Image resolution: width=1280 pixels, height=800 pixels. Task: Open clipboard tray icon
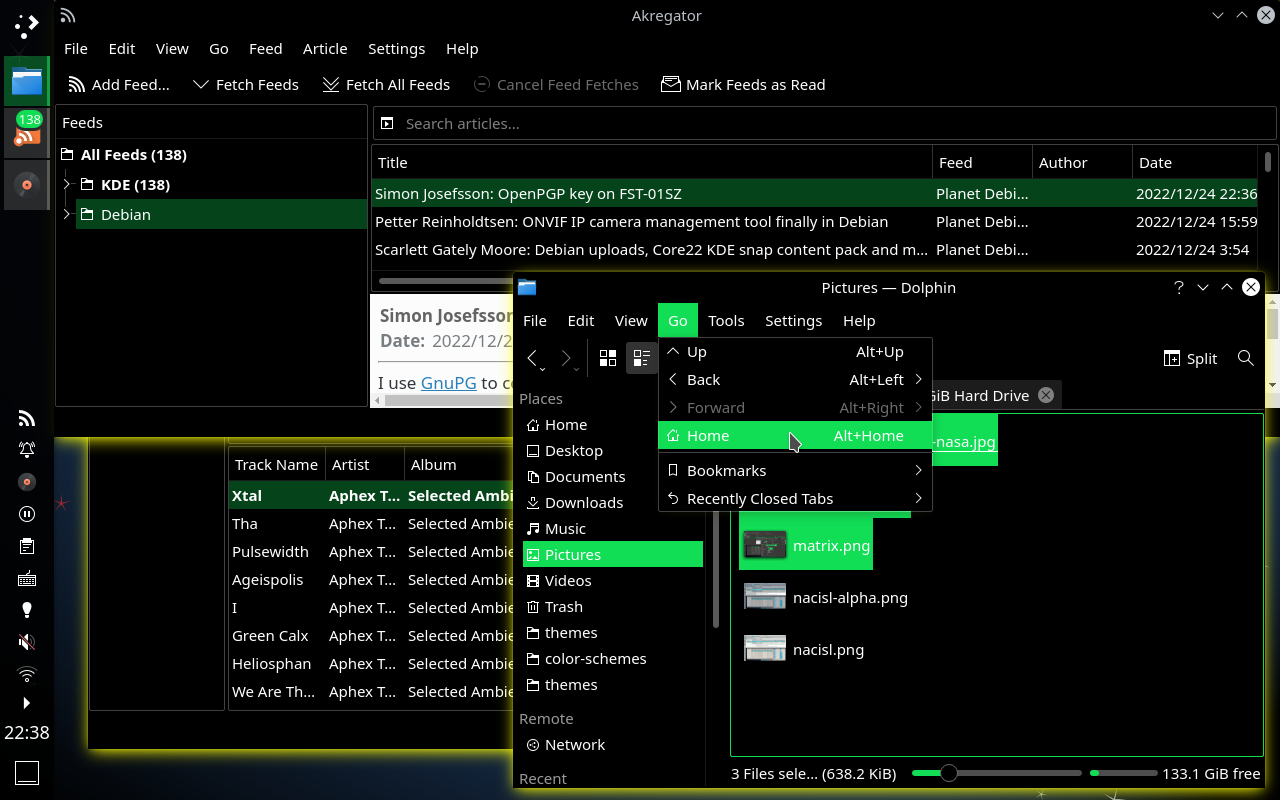click(27, 546)
